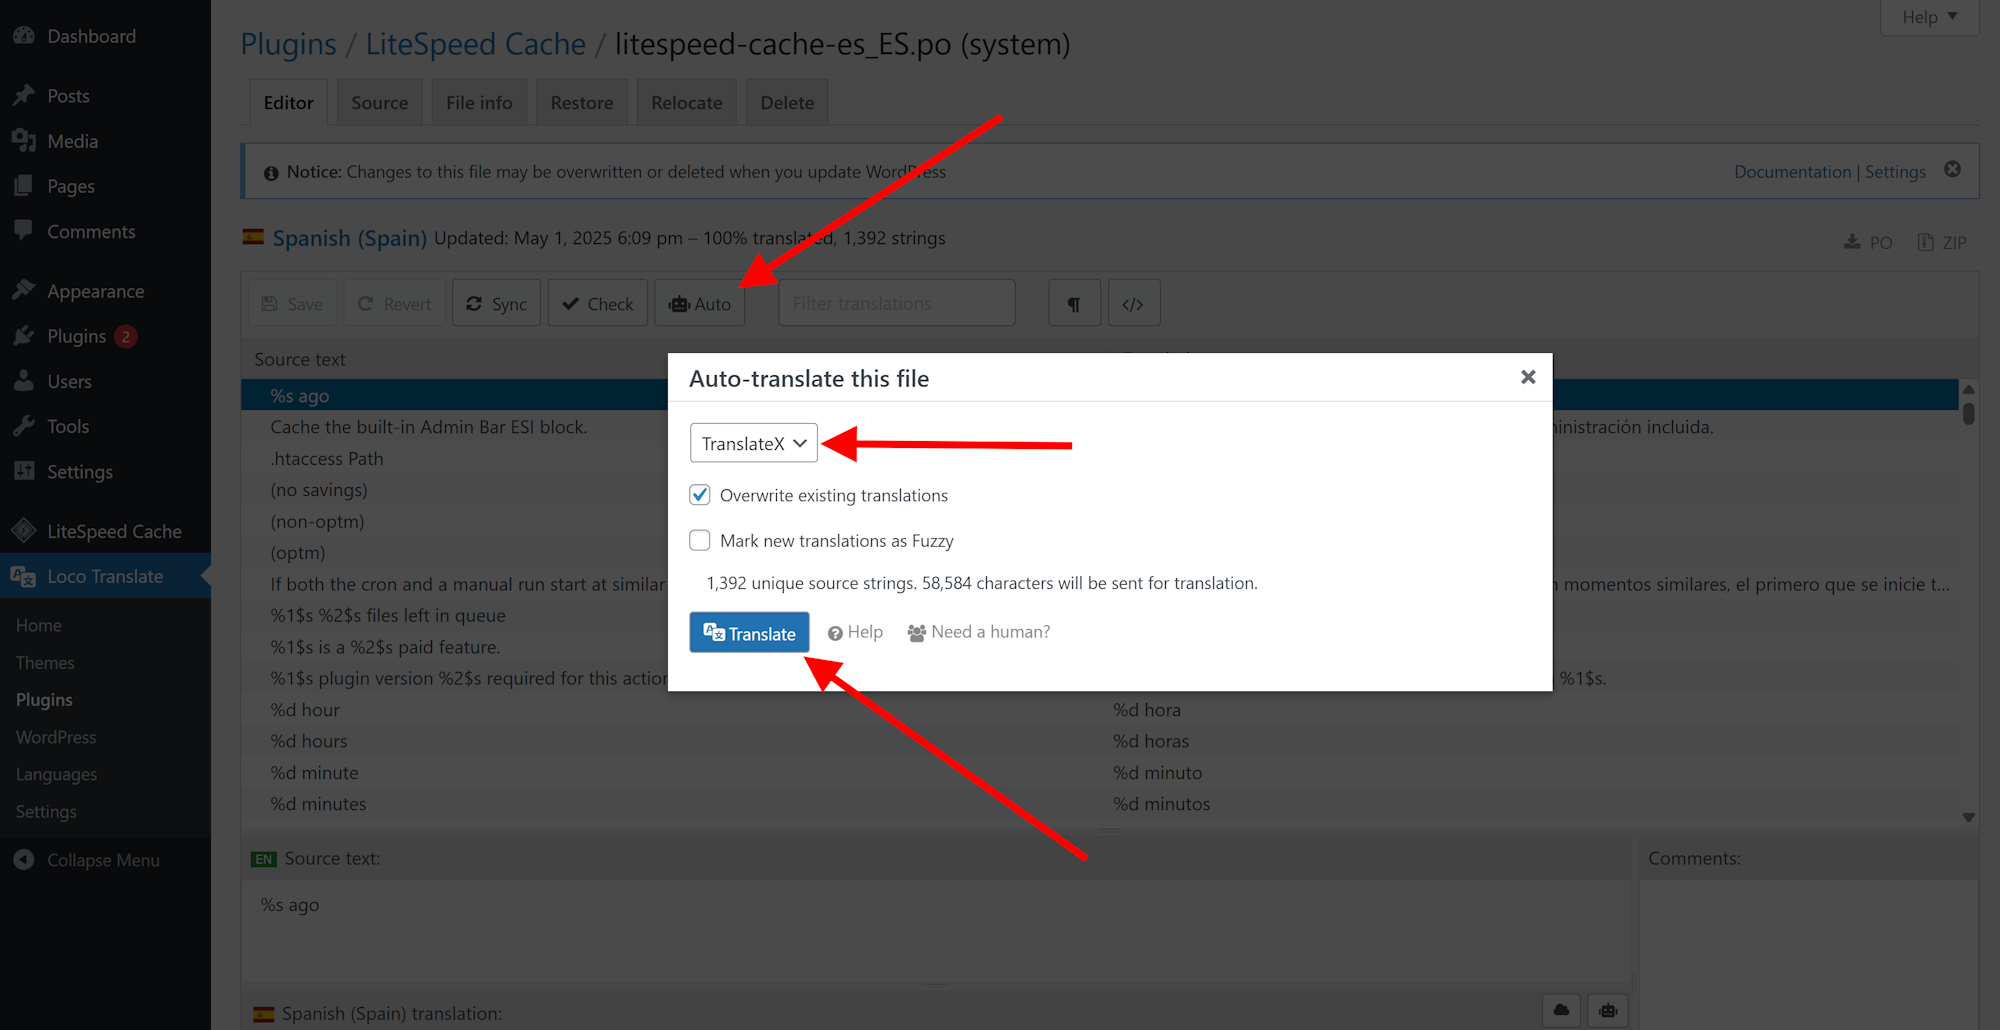2000x1030 pixels.
Task: Open the Media library icon
Action: (24, 141)
